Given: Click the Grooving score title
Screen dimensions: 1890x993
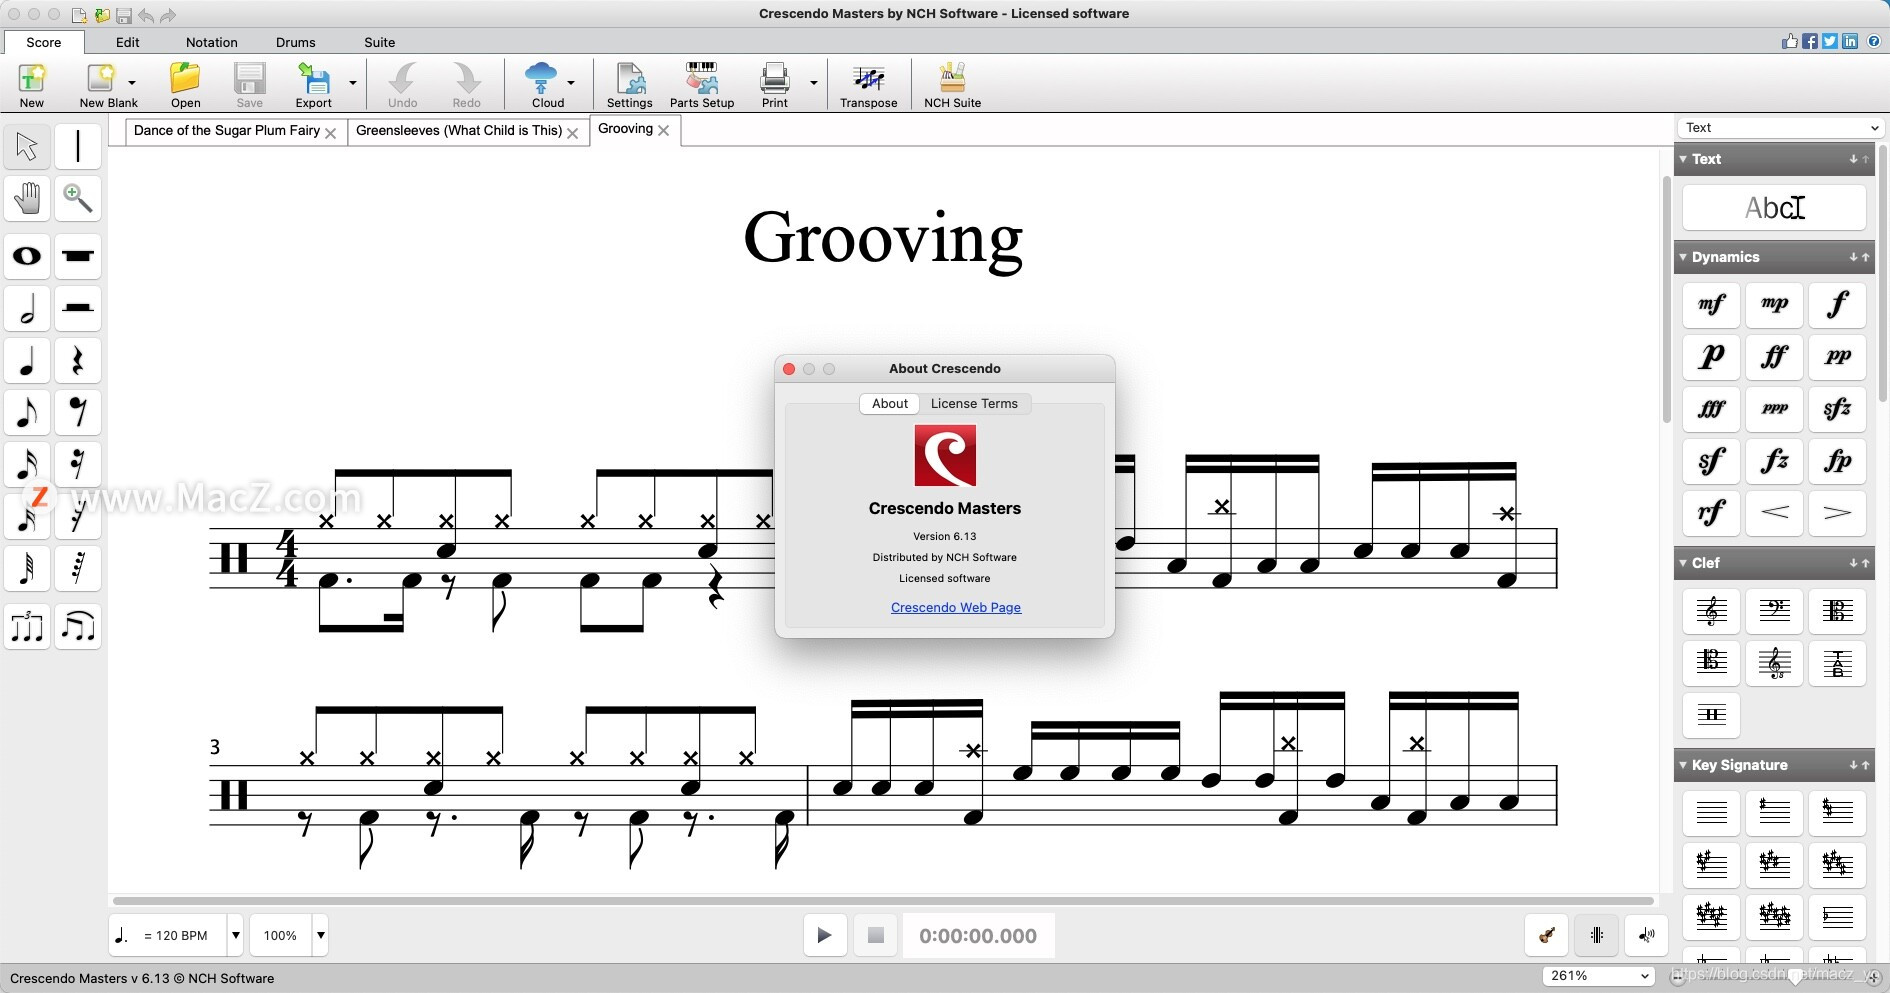Looking at the screenshot, I should click(883, 240).
